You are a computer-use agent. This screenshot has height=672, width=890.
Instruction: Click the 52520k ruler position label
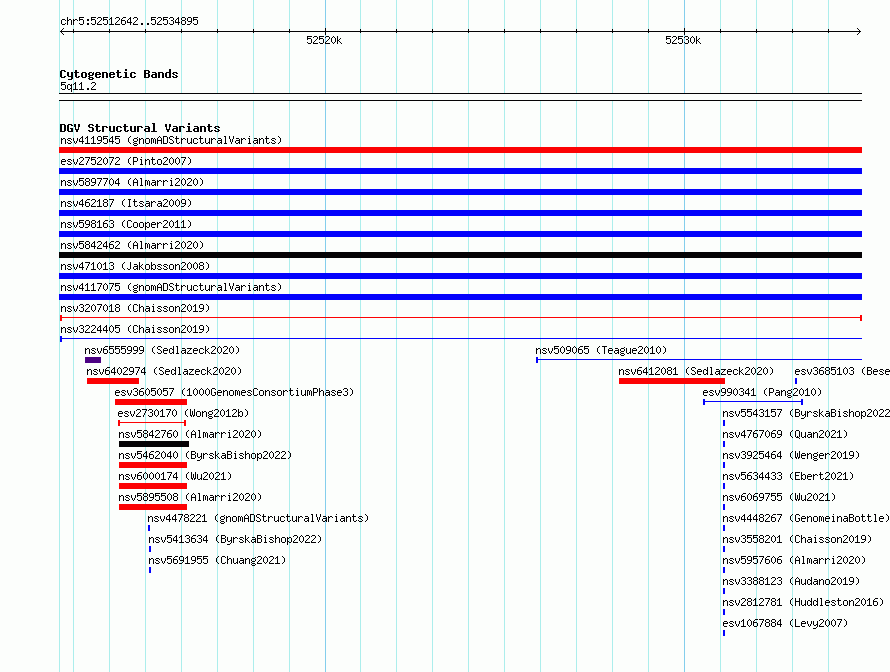[324, 40]
